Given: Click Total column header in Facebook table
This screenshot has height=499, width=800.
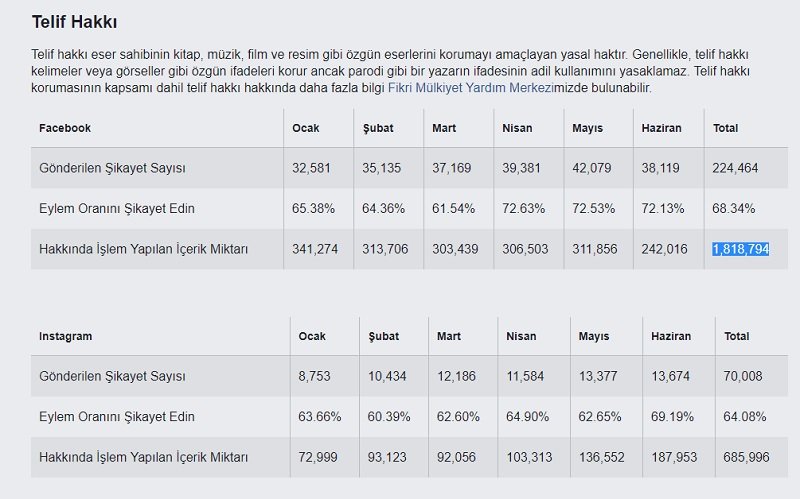Looking at the screenshot, I should pyautogui.click(x=725, y=128).
